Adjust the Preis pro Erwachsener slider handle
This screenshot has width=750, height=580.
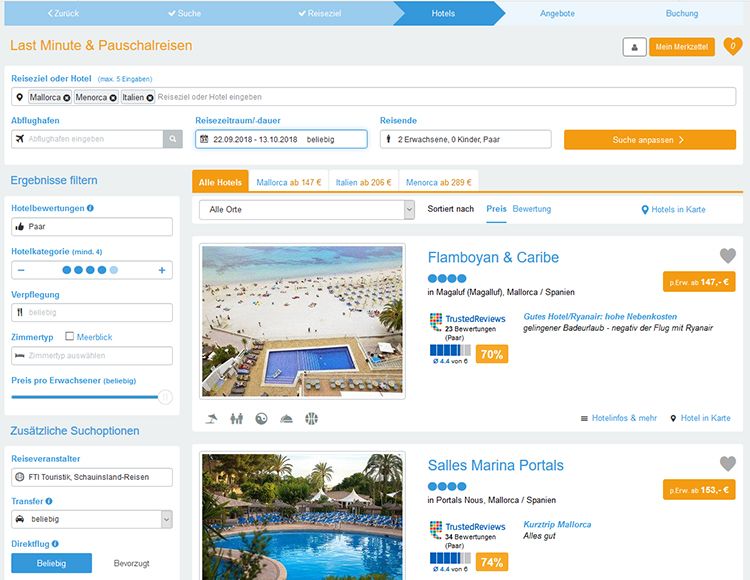[x=165, y=397]
